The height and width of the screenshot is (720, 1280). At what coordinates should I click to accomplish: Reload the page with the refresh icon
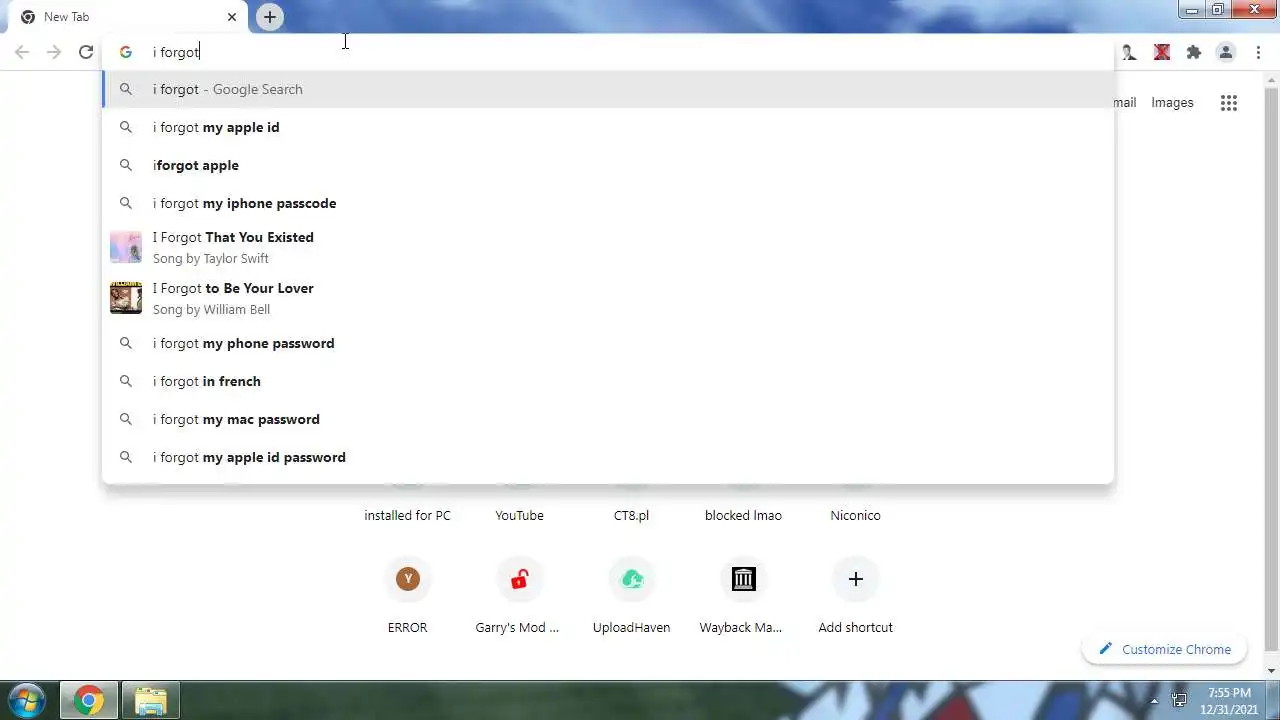coord(86,52)
